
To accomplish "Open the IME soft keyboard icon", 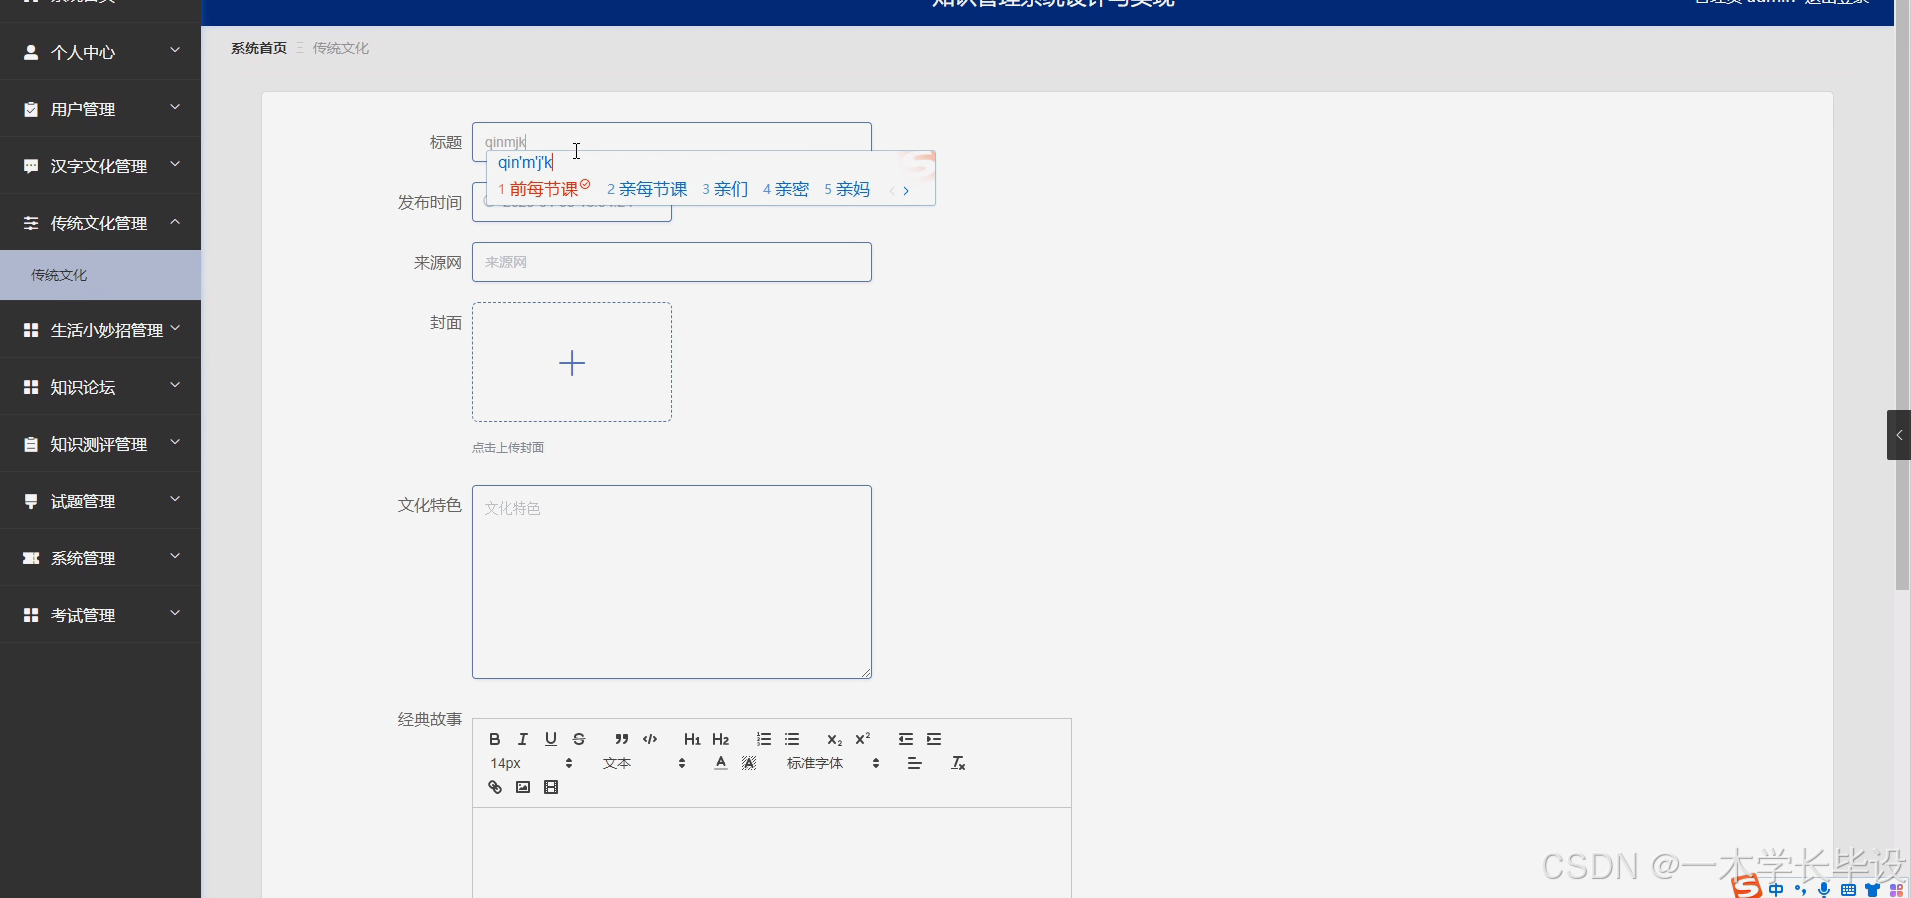I will pos(1848,889).
